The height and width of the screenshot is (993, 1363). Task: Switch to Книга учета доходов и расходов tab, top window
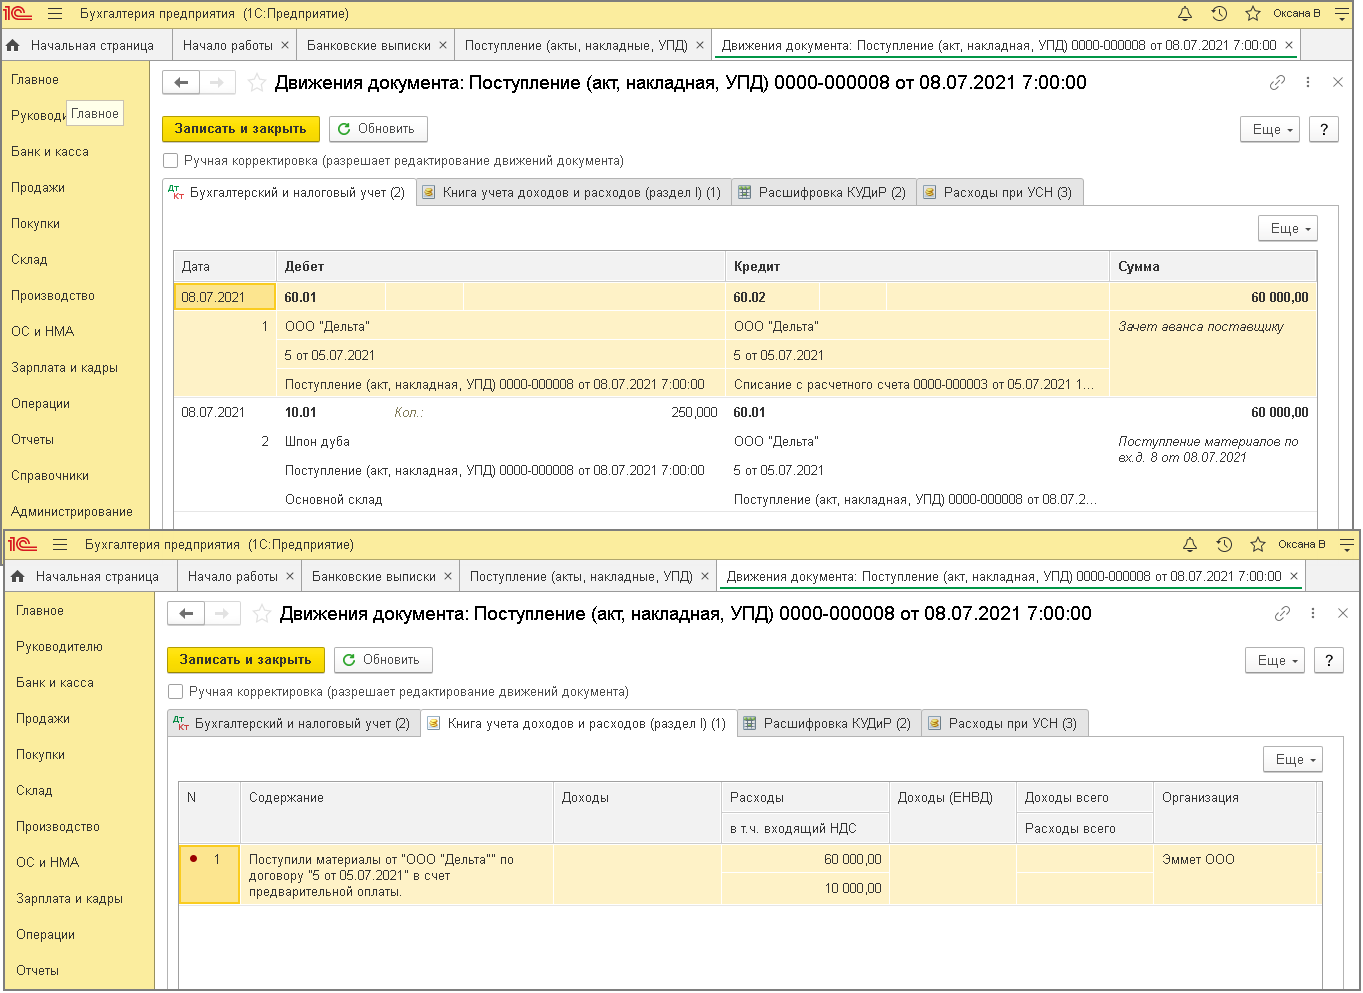[572, 193]
